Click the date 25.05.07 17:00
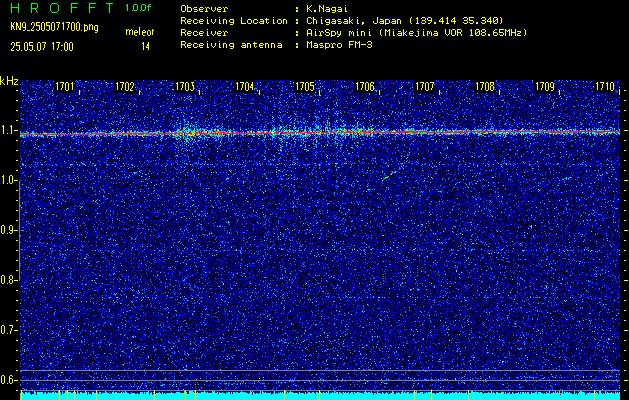The width and height of the screenshot is (629, 400). click(x=42, y=47)
